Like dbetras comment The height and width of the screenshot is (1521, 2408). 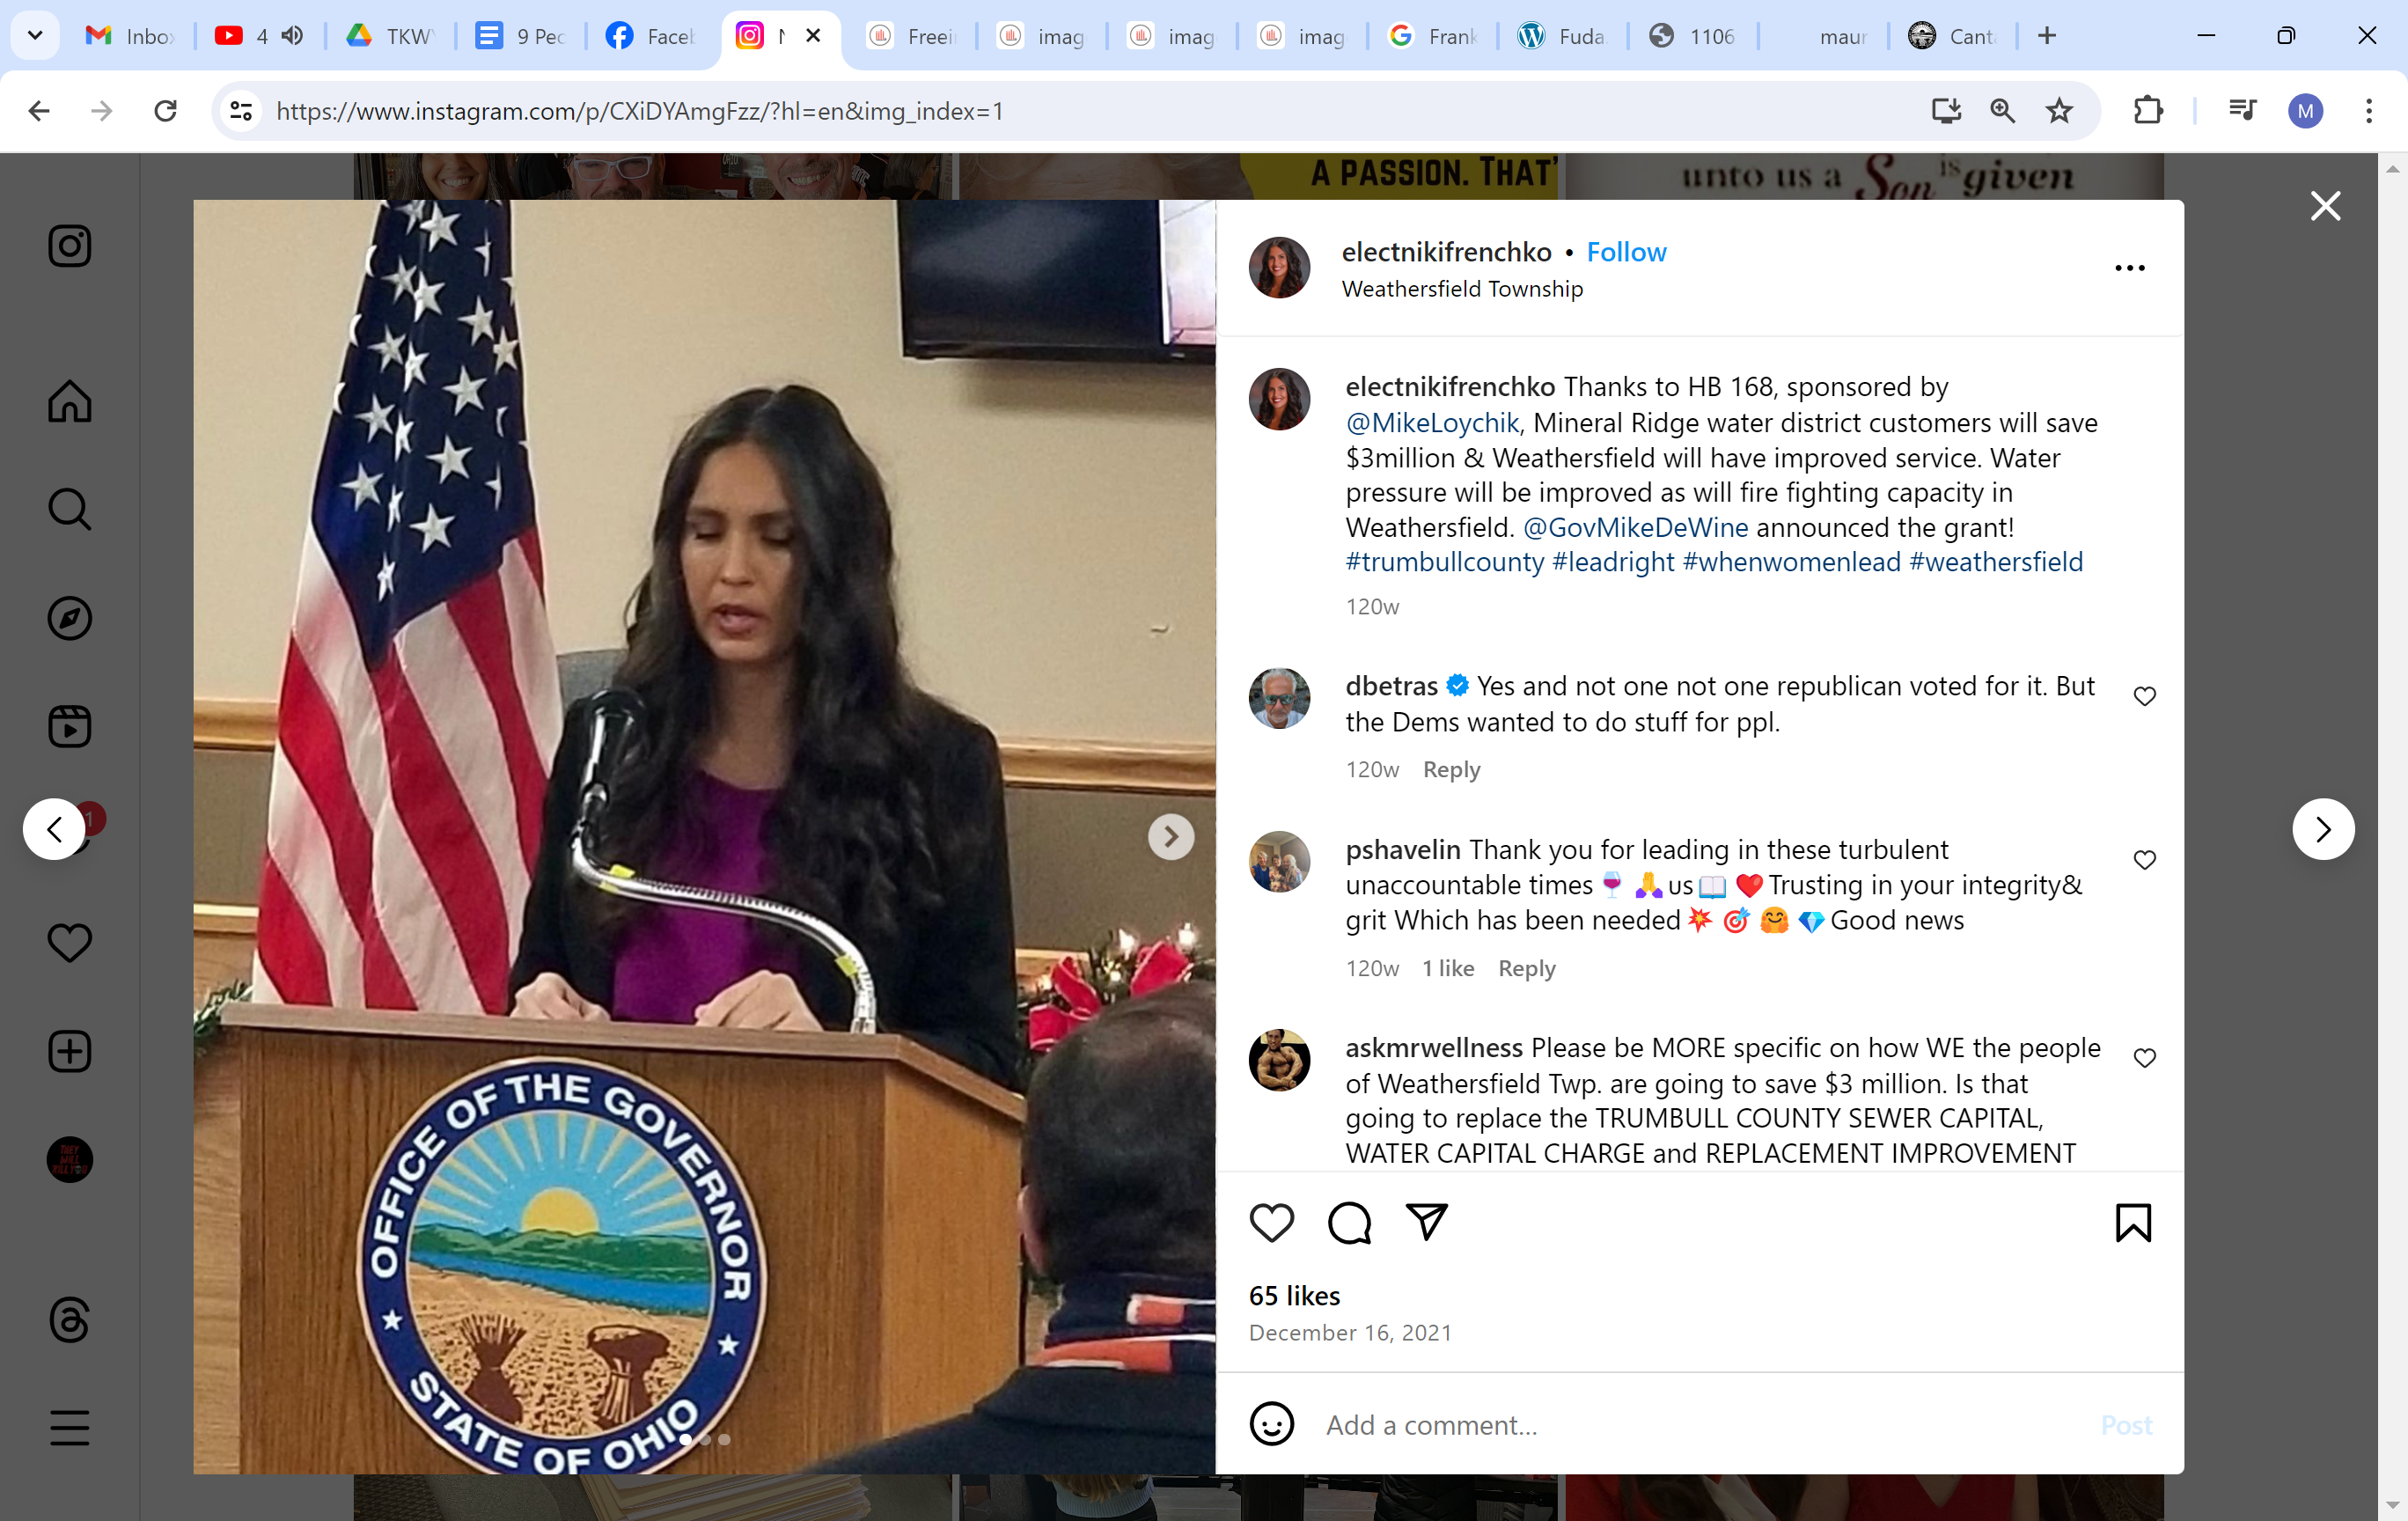pos(2144,696)
